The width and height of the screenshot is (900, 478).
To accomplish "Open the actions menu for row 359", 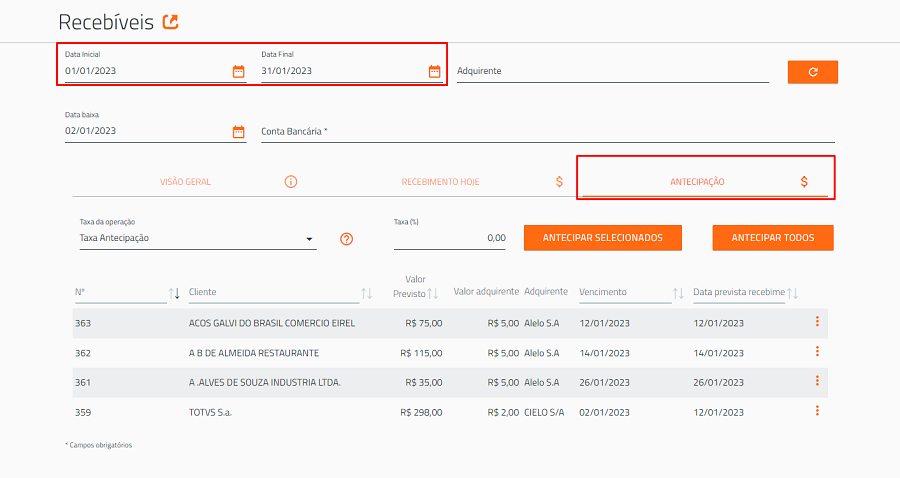I will pyautogui.click(x=817, y=411).
